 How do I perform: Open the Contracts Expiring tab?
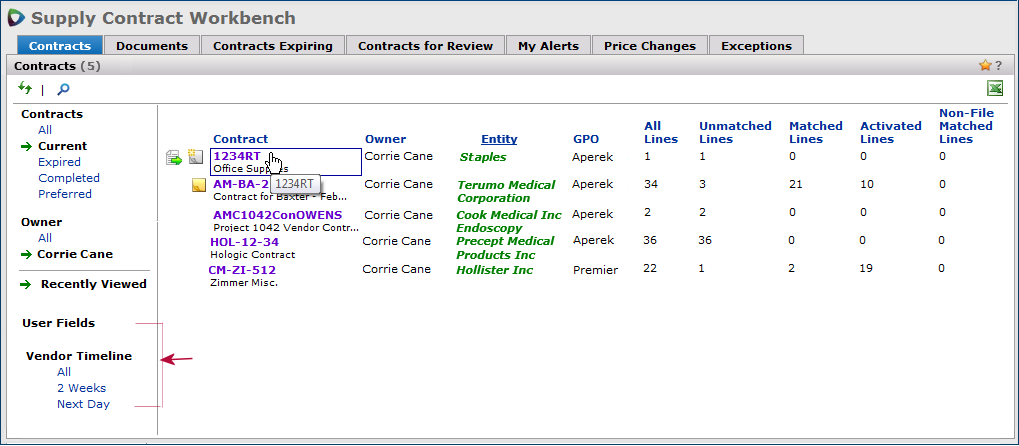tap(273, 46)
